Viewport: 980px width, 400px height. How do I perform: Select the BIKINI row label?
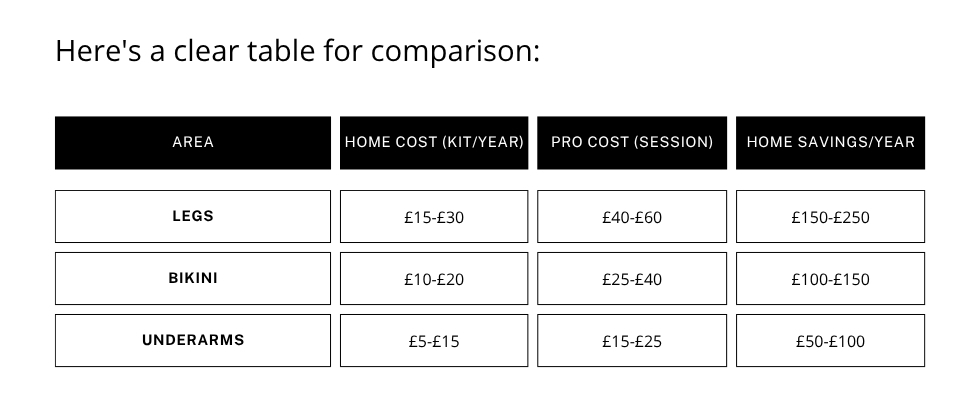(193, 278)
